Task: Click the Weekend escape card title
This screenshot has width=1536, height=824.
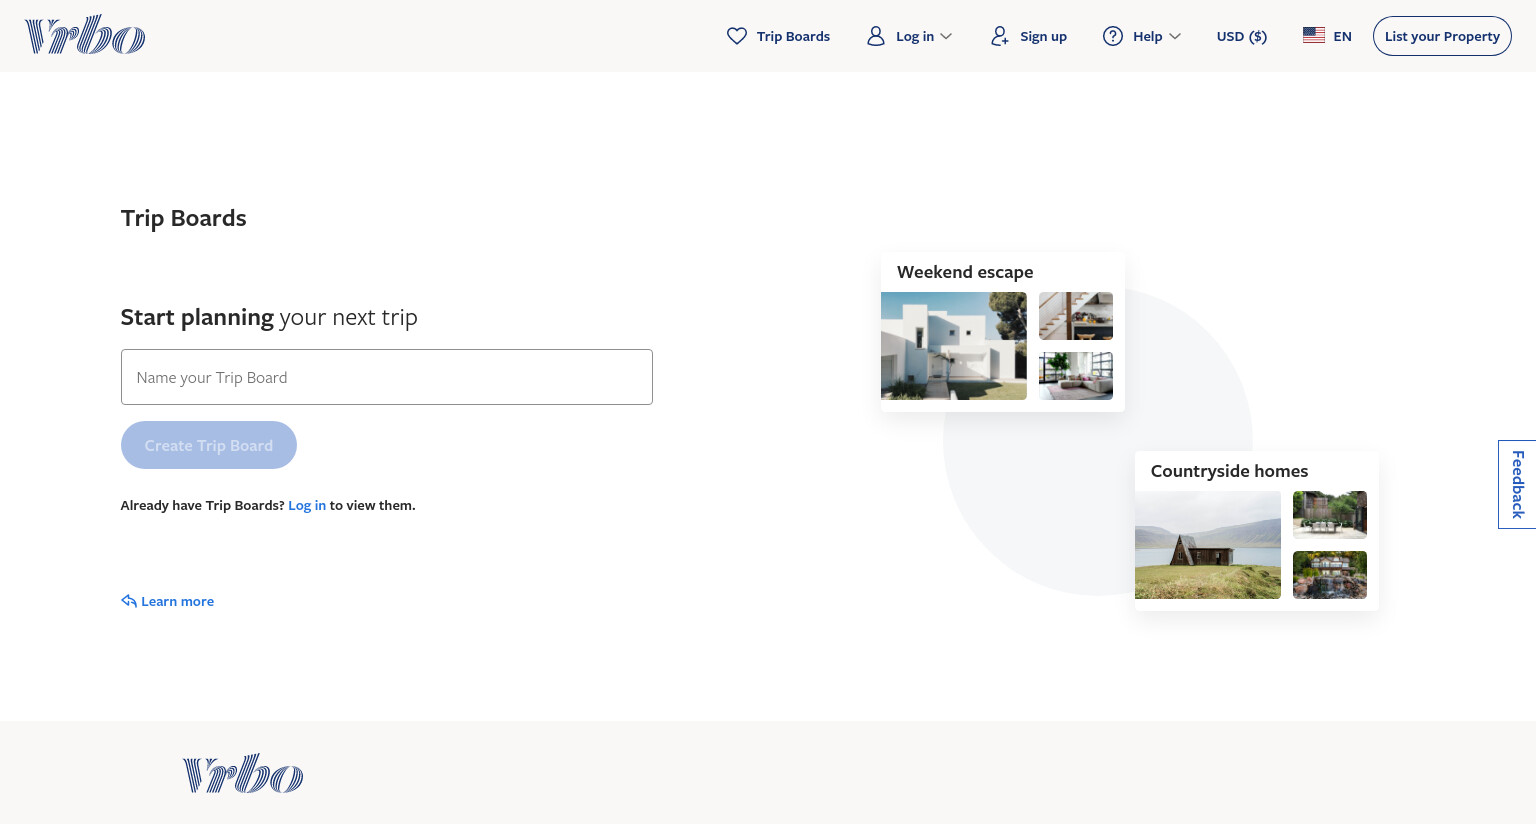Action: 965,272
